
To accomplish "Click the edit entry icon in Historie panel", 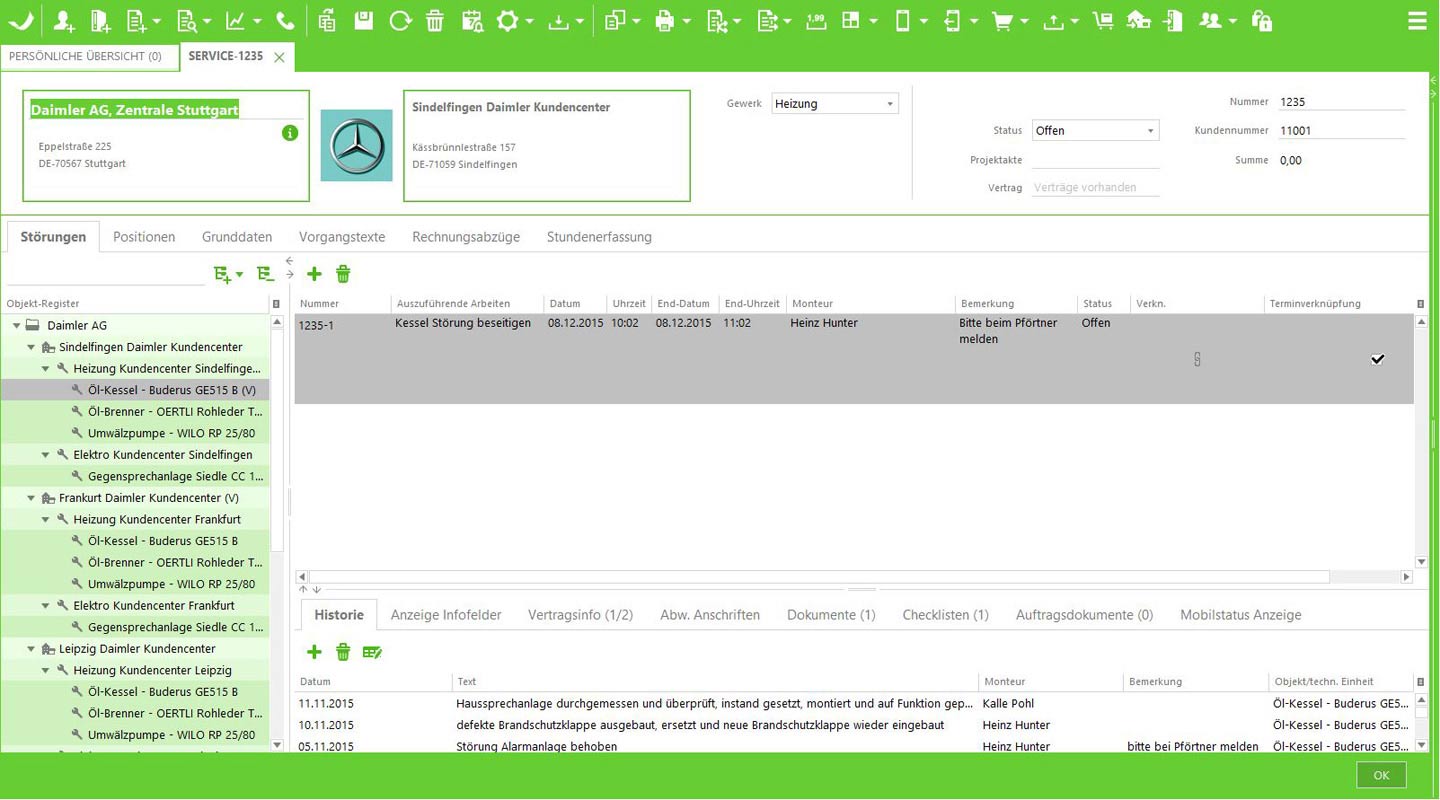I will click(372, 652).
